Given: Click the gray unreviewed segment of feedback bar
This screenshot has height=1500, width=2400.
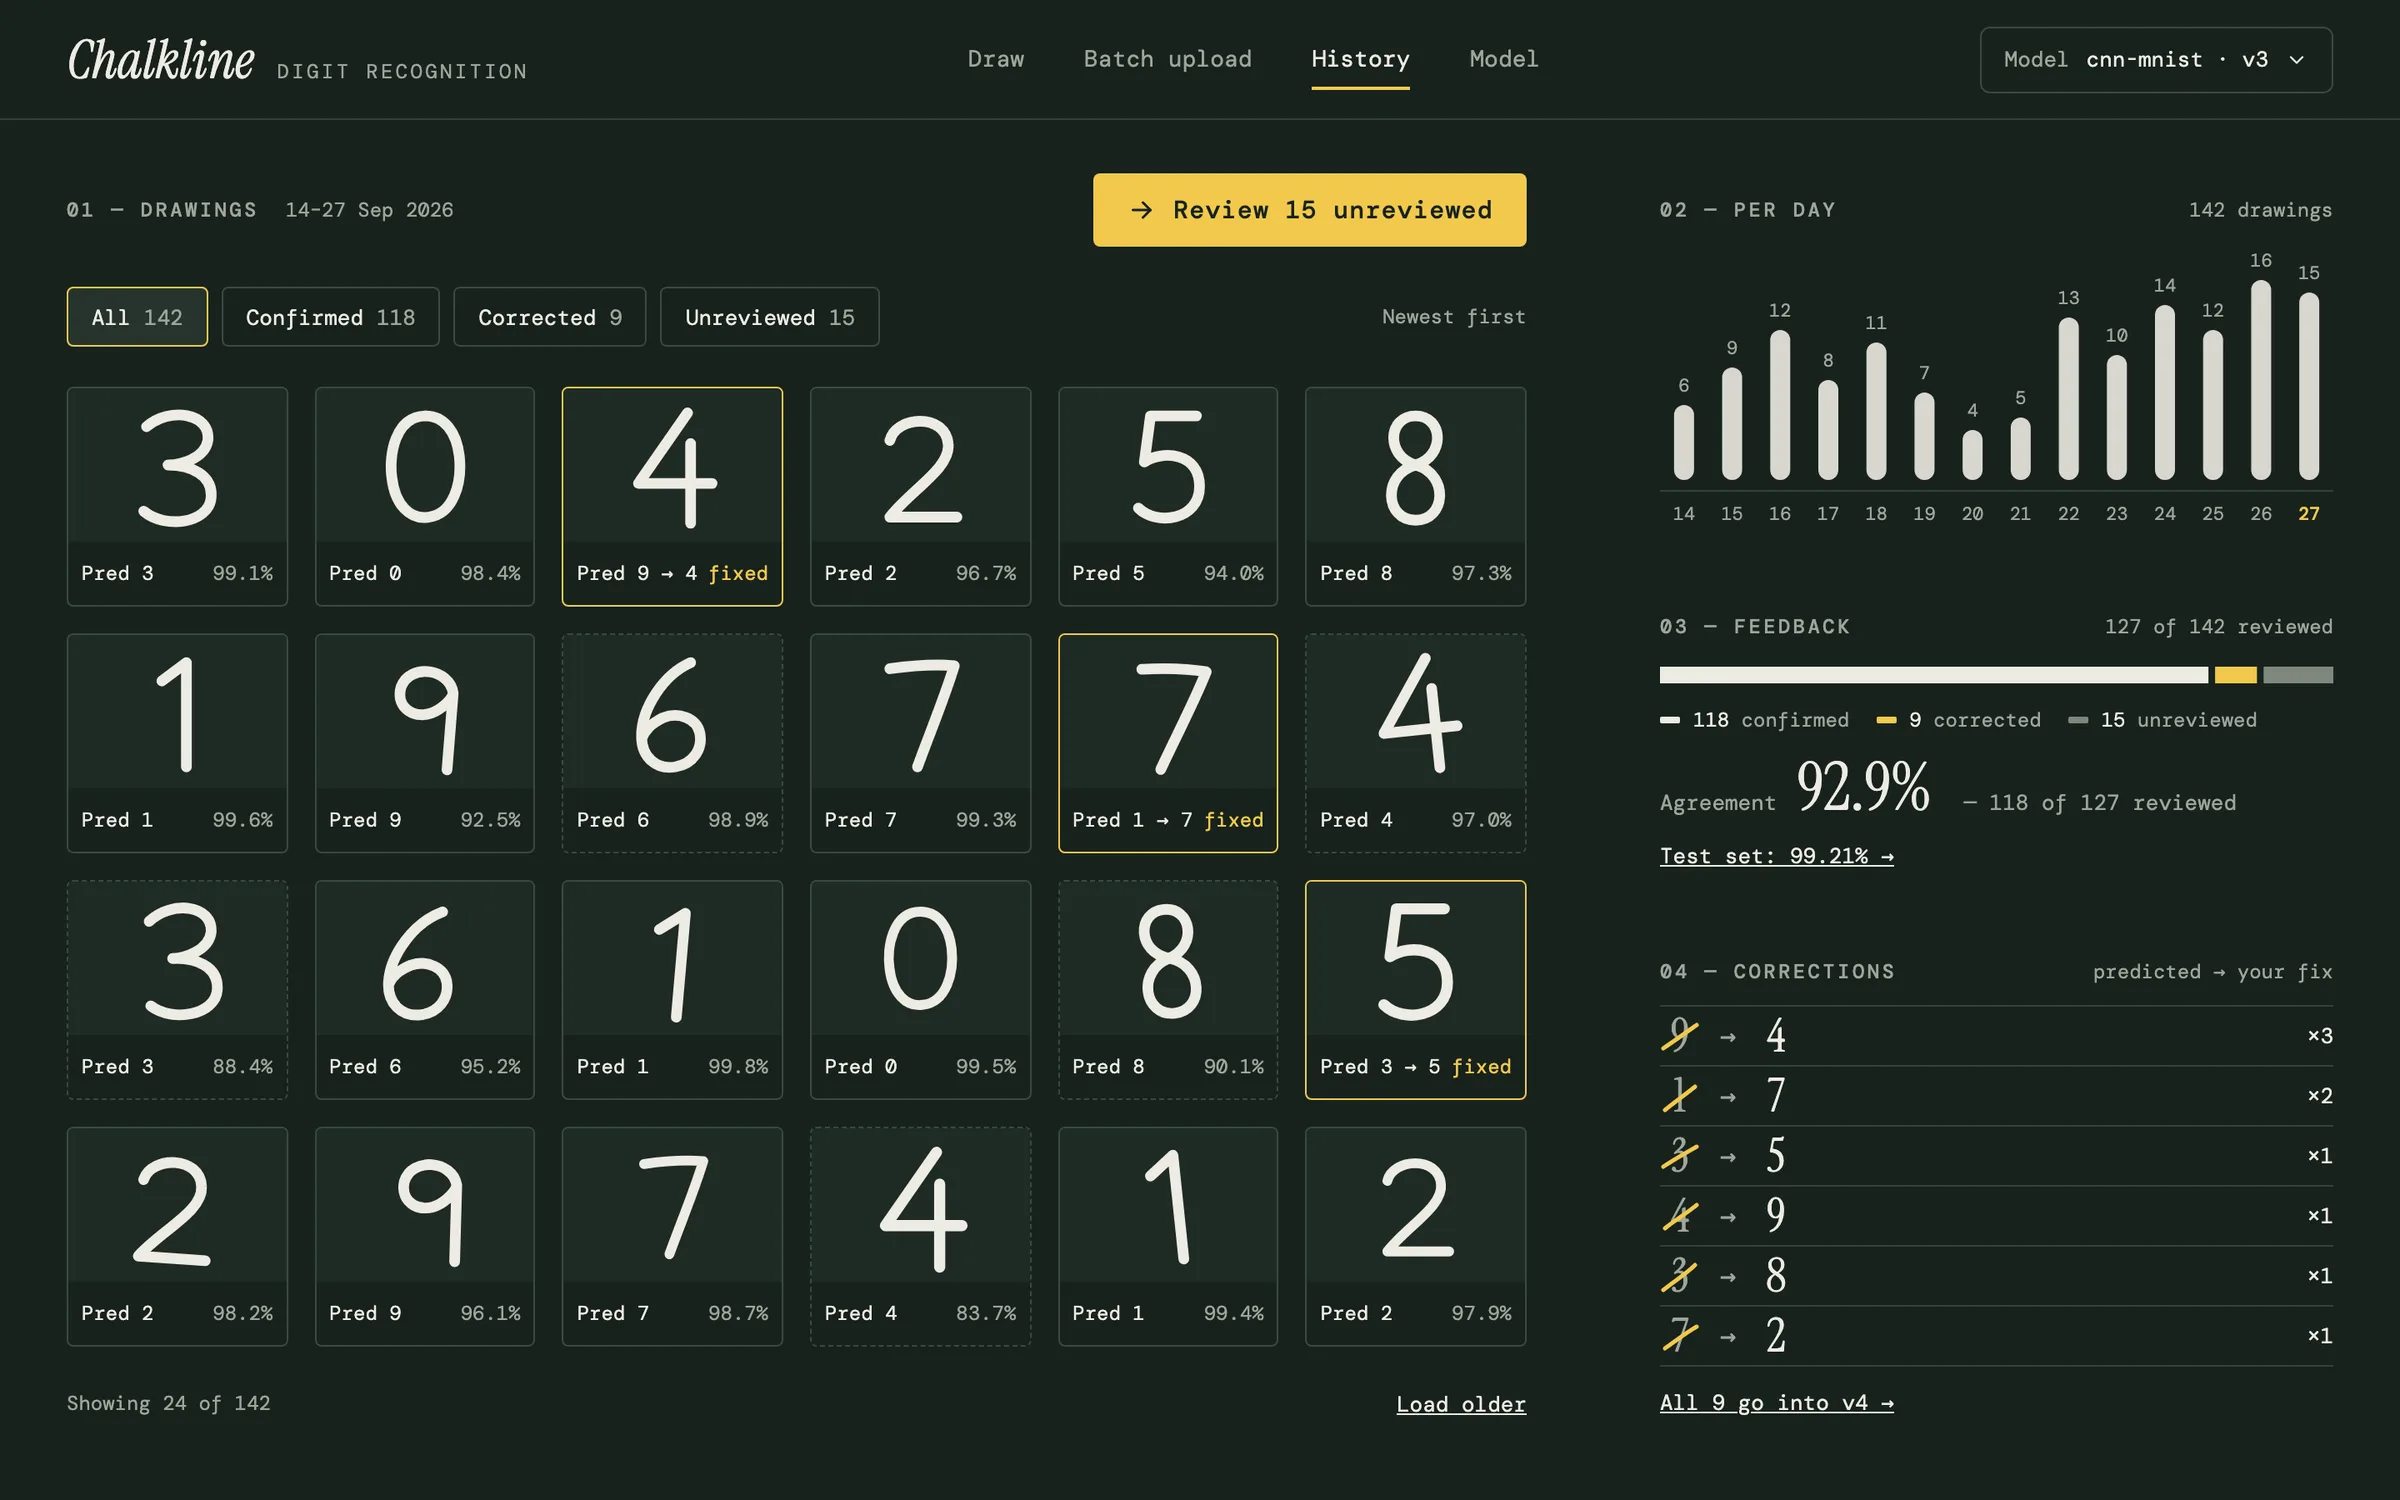Looking at the screenshot, I should 2298,675.
